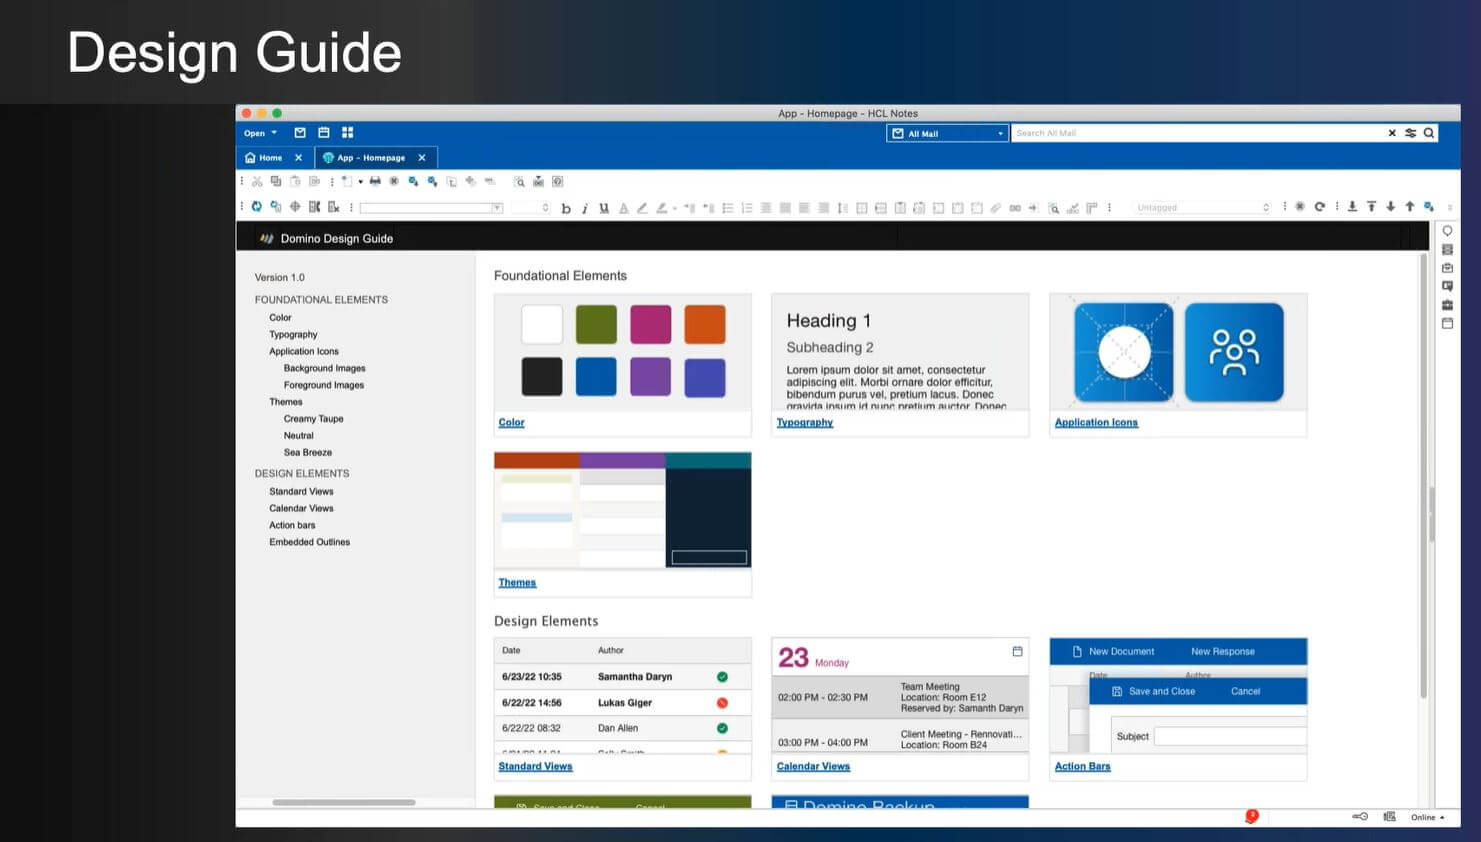Select Application Icons in the outline

[x=304, y=352]
